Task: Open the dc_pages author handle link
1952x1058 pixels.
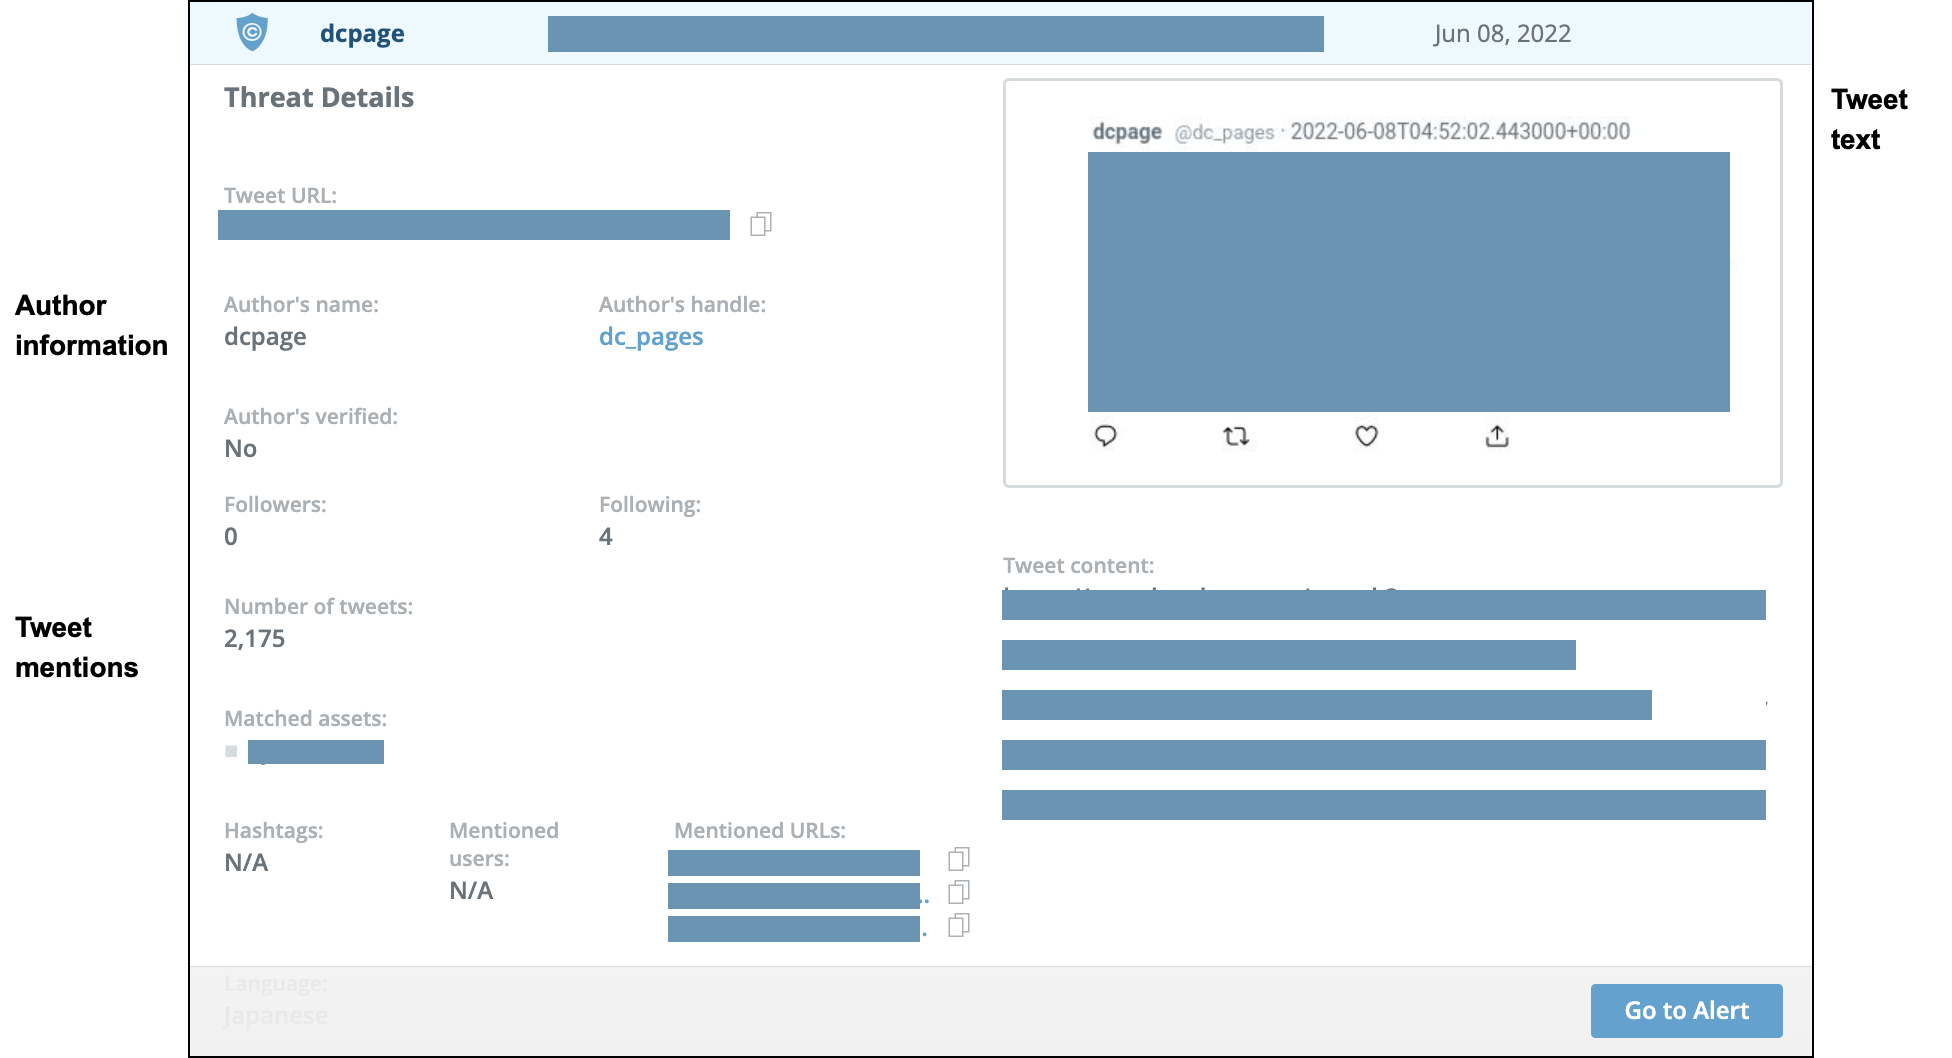Action: point(650,337)
